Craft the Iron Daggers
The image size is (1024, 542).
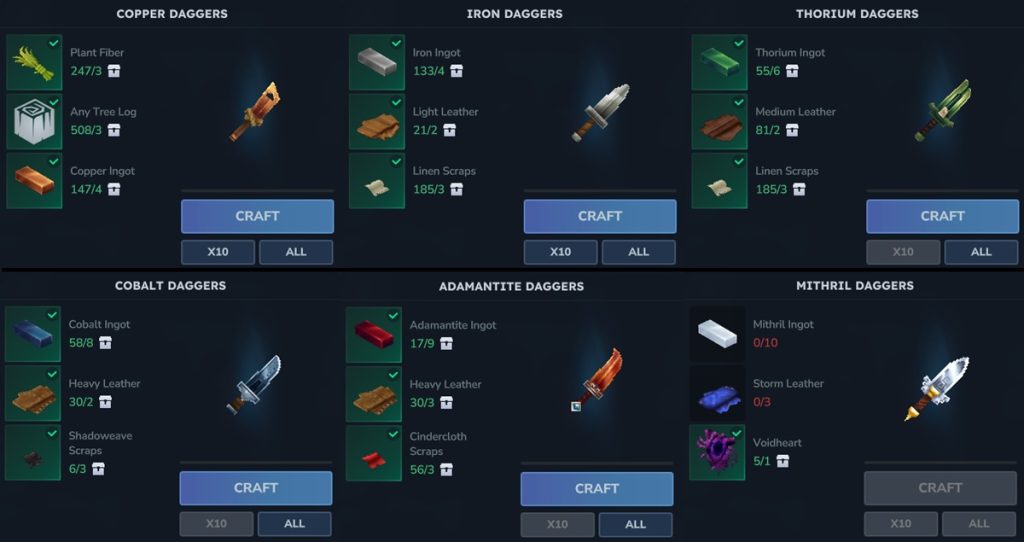pyautogui.click(x=600, y=216)
